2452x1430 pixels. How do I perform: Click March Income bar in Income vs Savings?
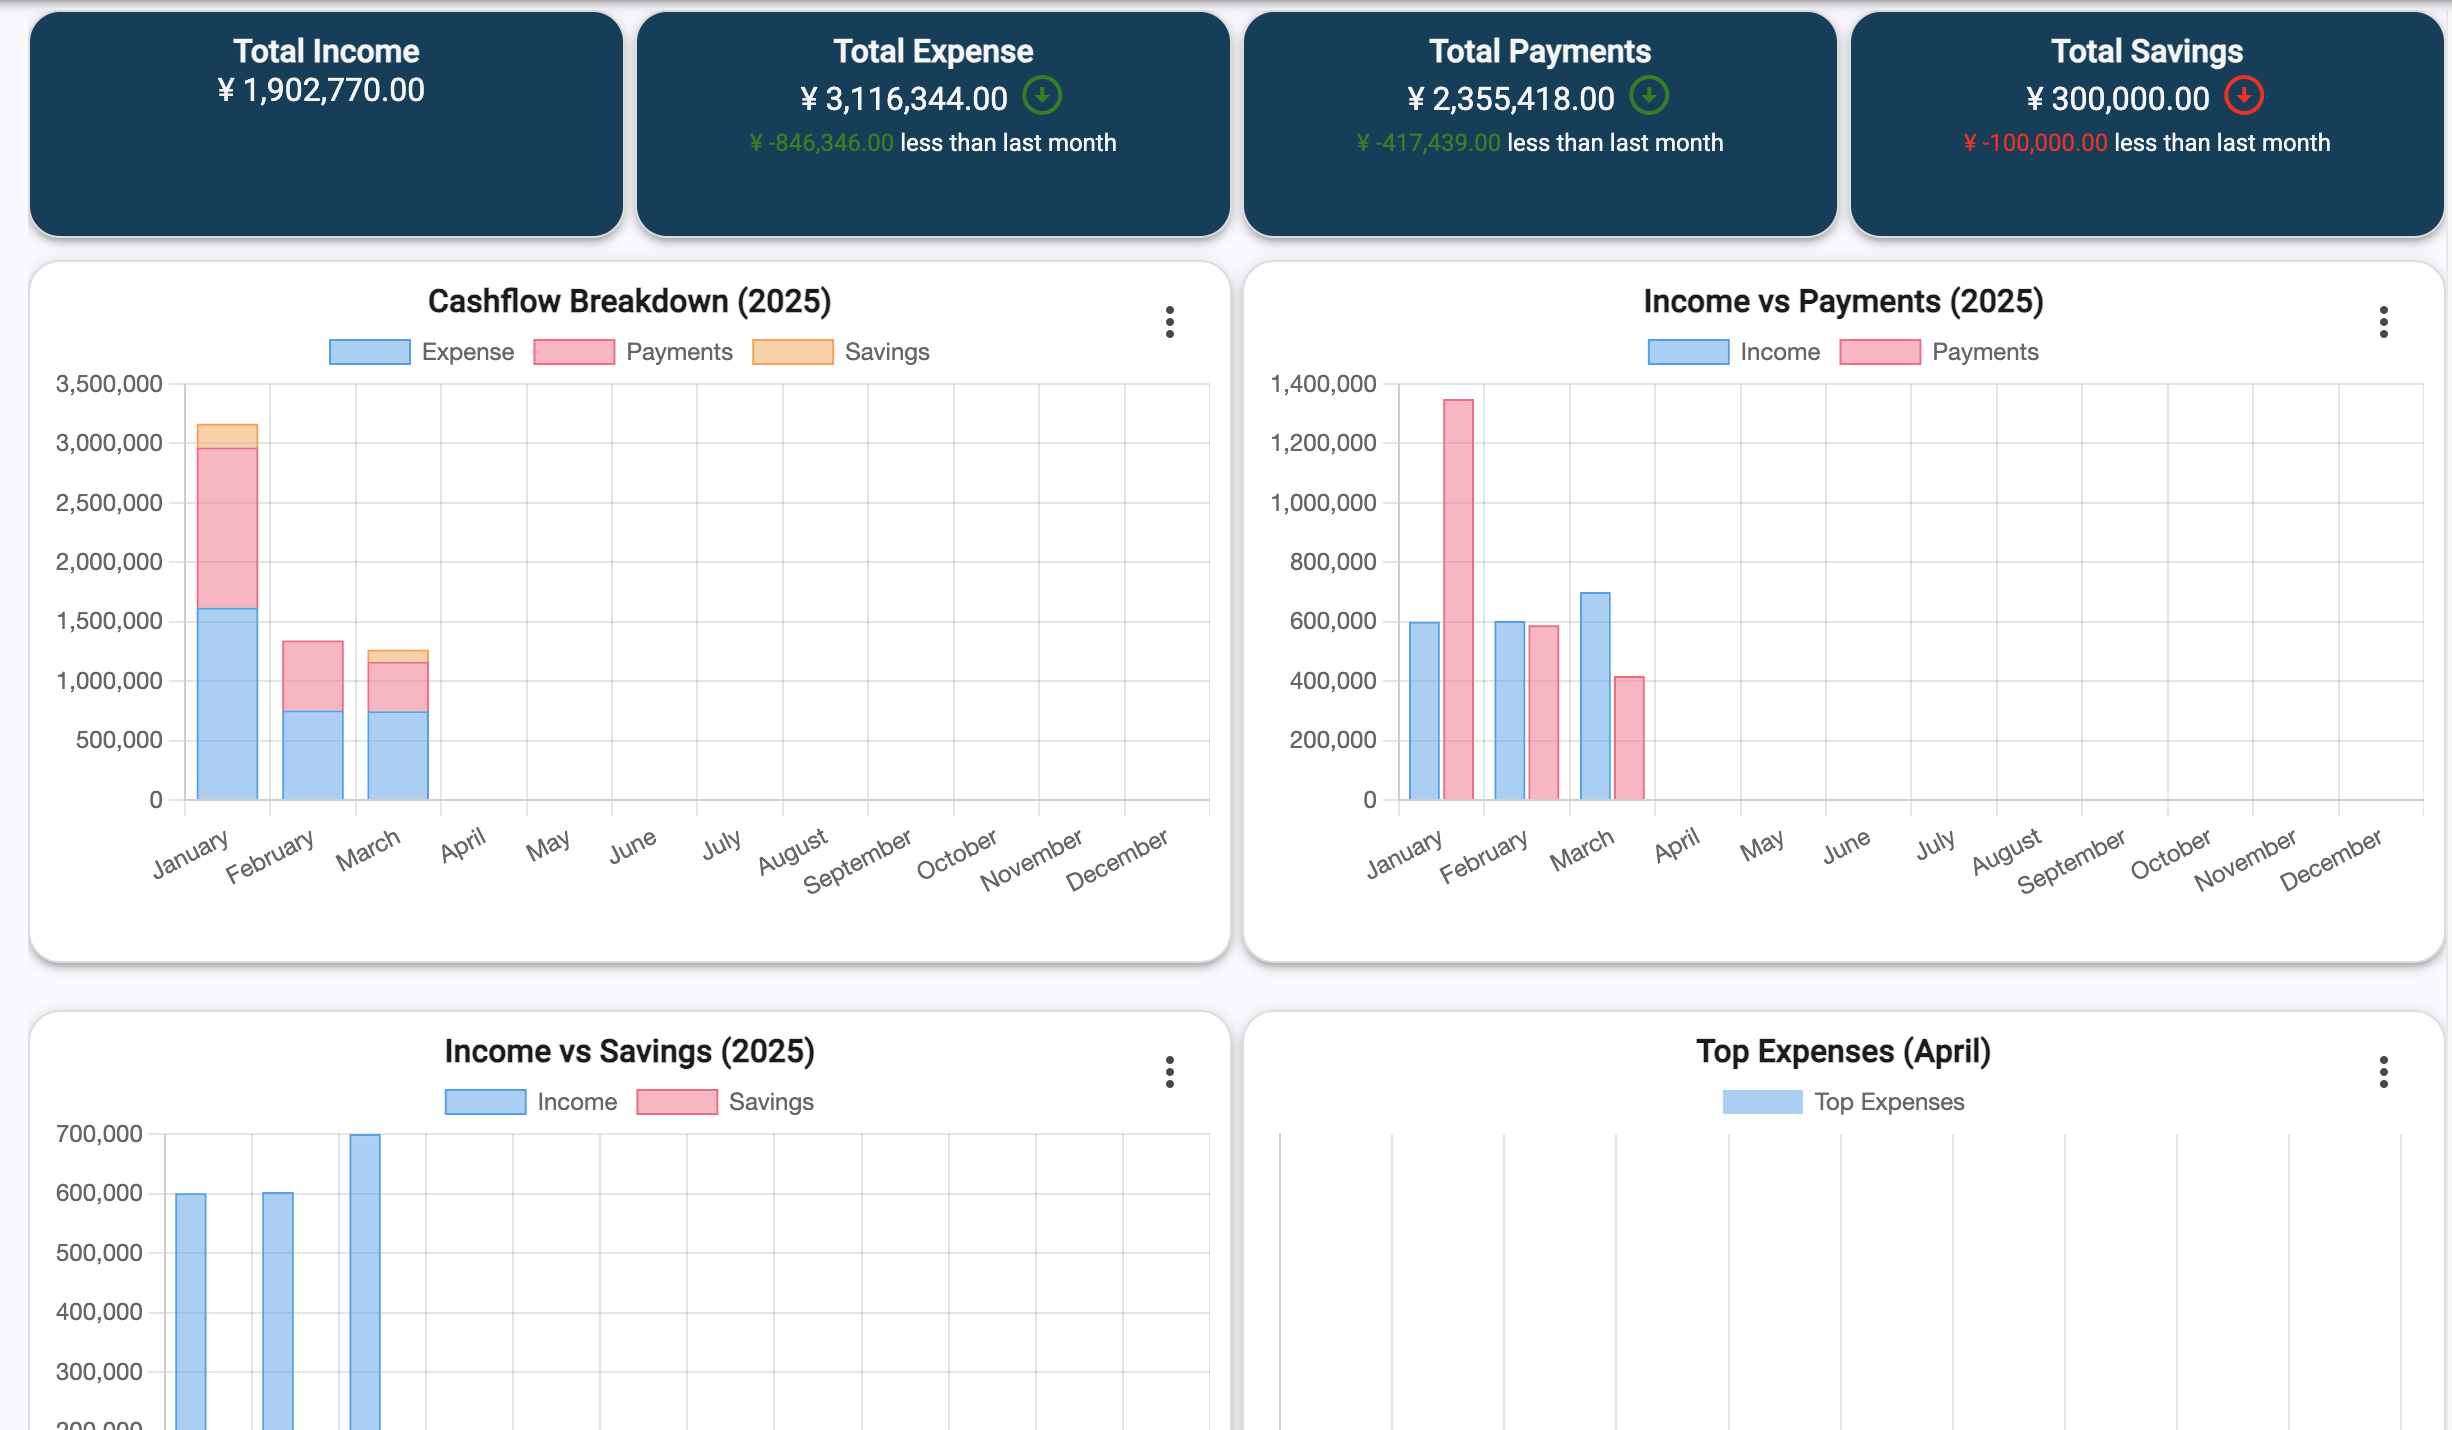click(x=365, y=1282)
